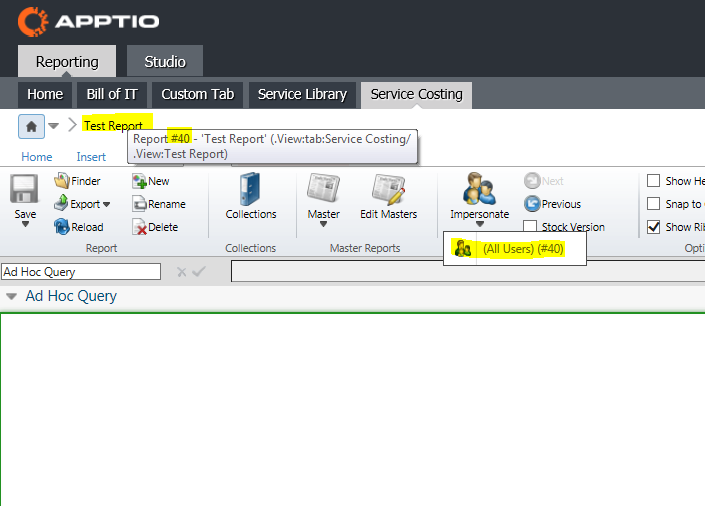Open the Master dropdown arrow
Viewport: 705px width, 506px height.
323,224
